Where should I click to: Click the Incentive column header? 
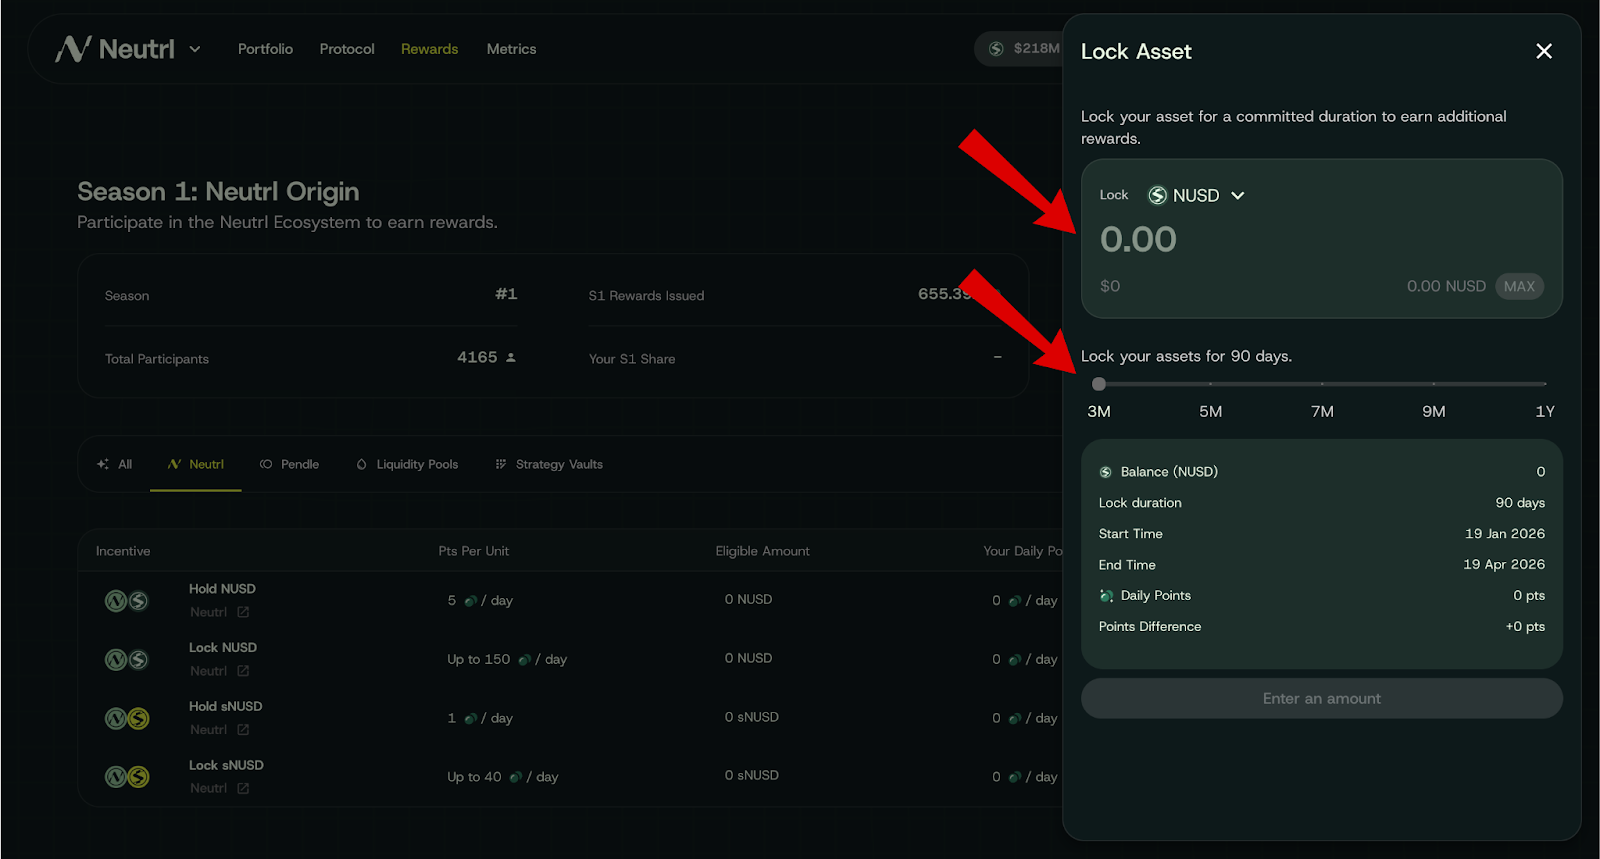[x=123, y=551]
